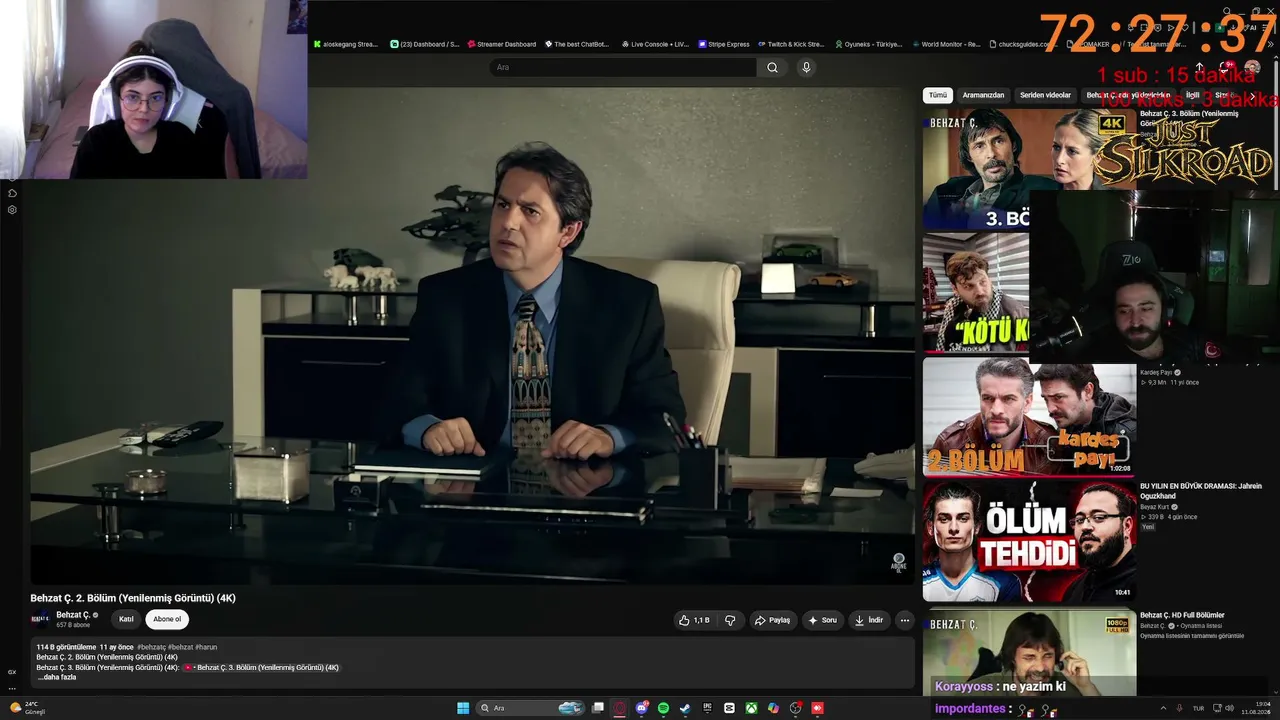Open Steam from the taskbar
Image resolution: width=1280 pixels, height=720 pixels.
[x=685, y=708]
